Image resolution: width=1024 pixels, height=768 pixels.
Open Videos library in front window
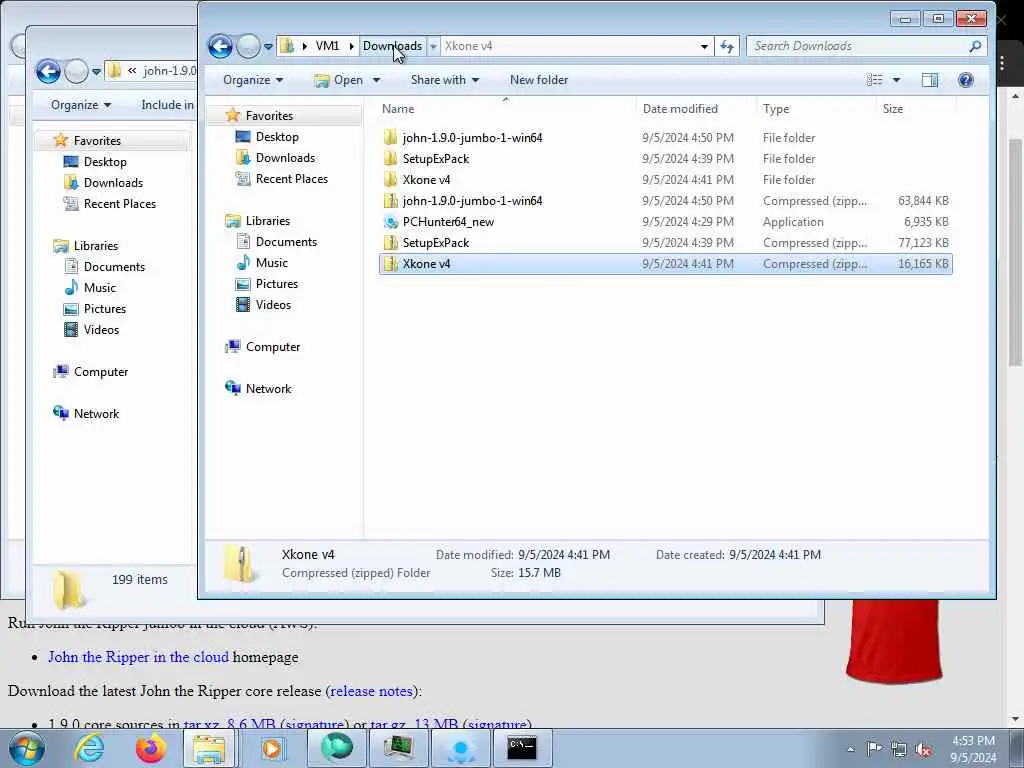[x=273, y=304]
